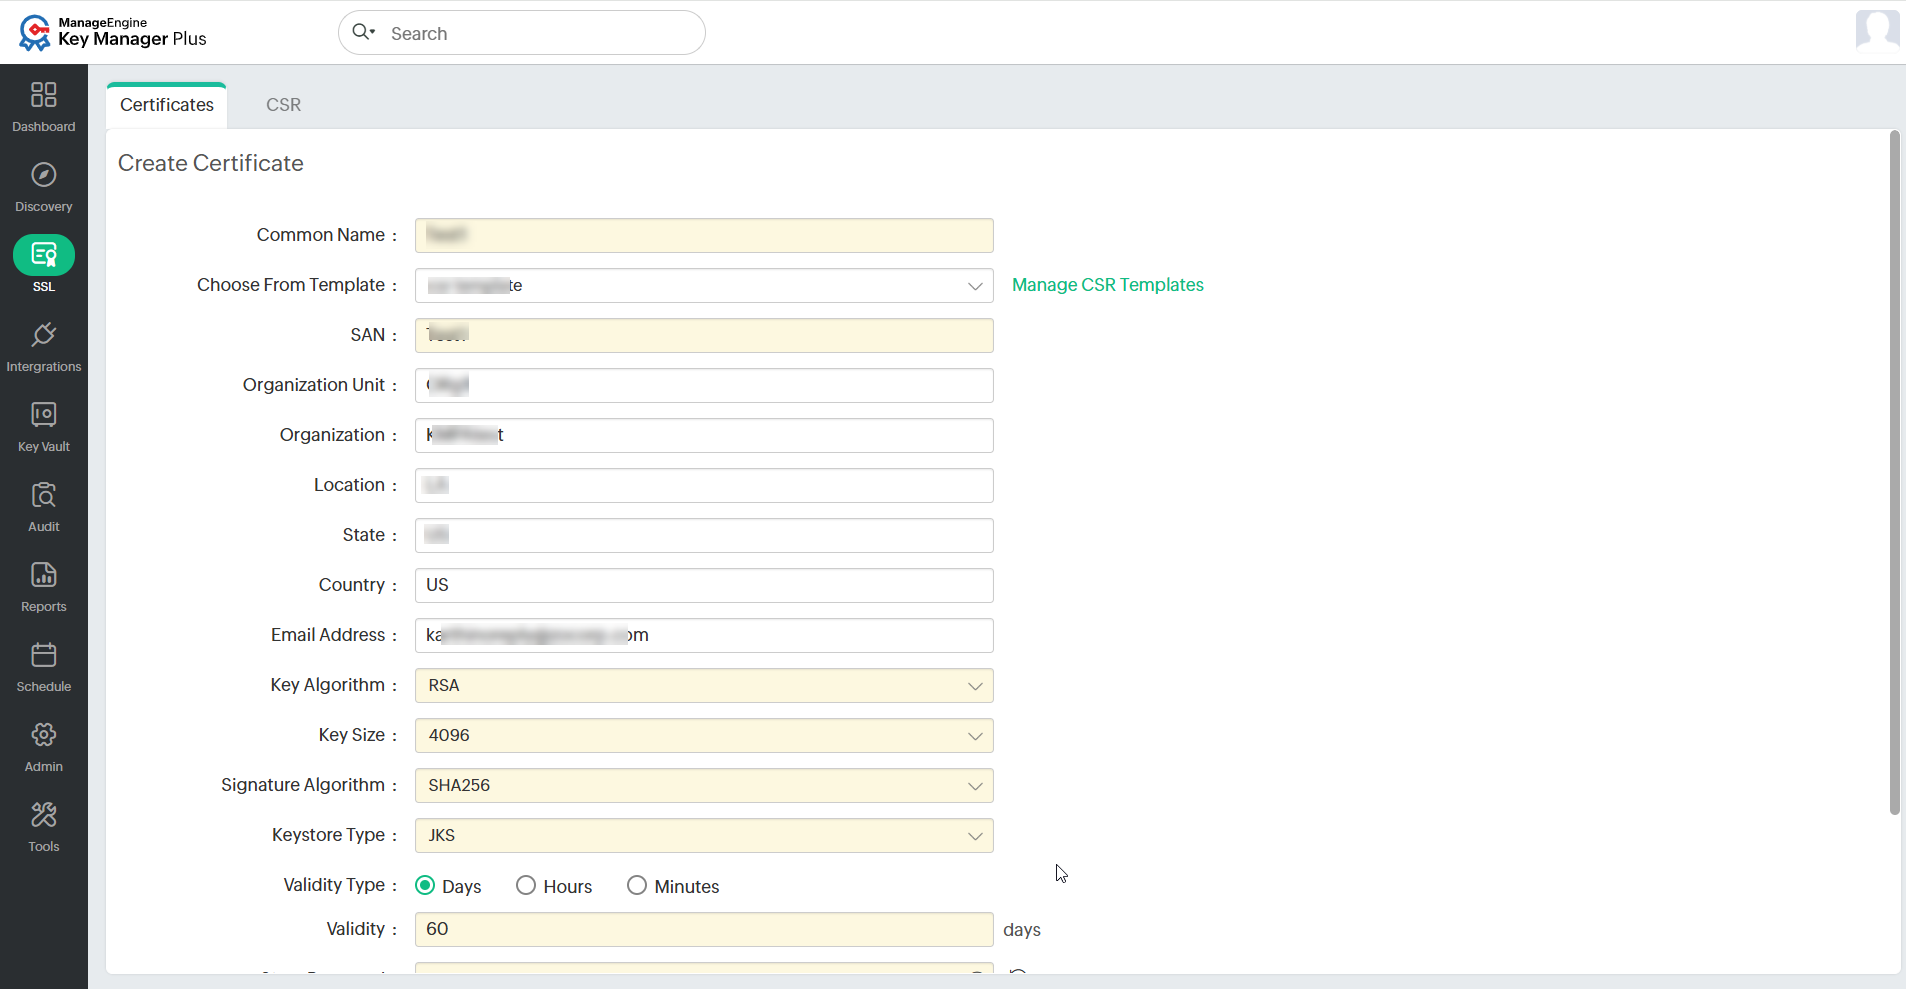Image resolution: width=1906 pixels, height=989 pixels.
Task: Open the user profile avatar
Action: click(x=1877, y=29)
